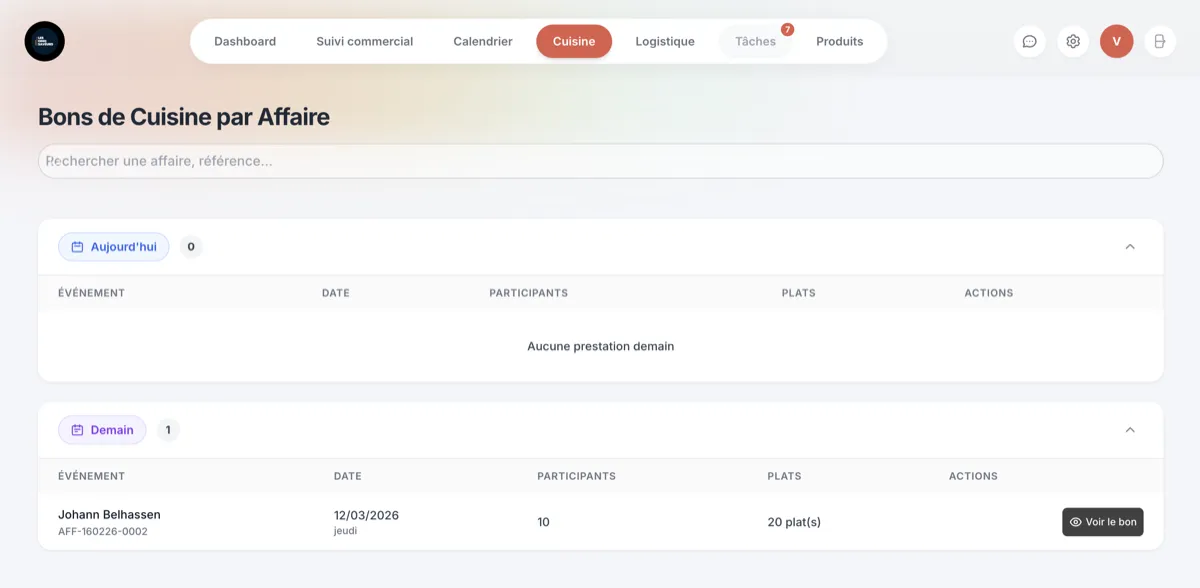The width and height of the screenshot is (1200, 588).
Task: Collapse the Aujourd'hui section
Action: click(1130, 246)
